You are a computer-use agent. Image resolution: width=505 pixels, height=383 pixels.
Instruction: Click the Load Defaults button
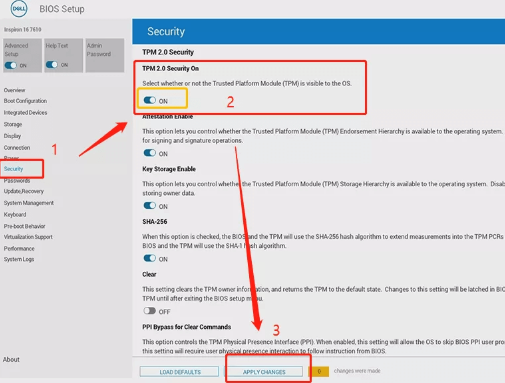179,372
